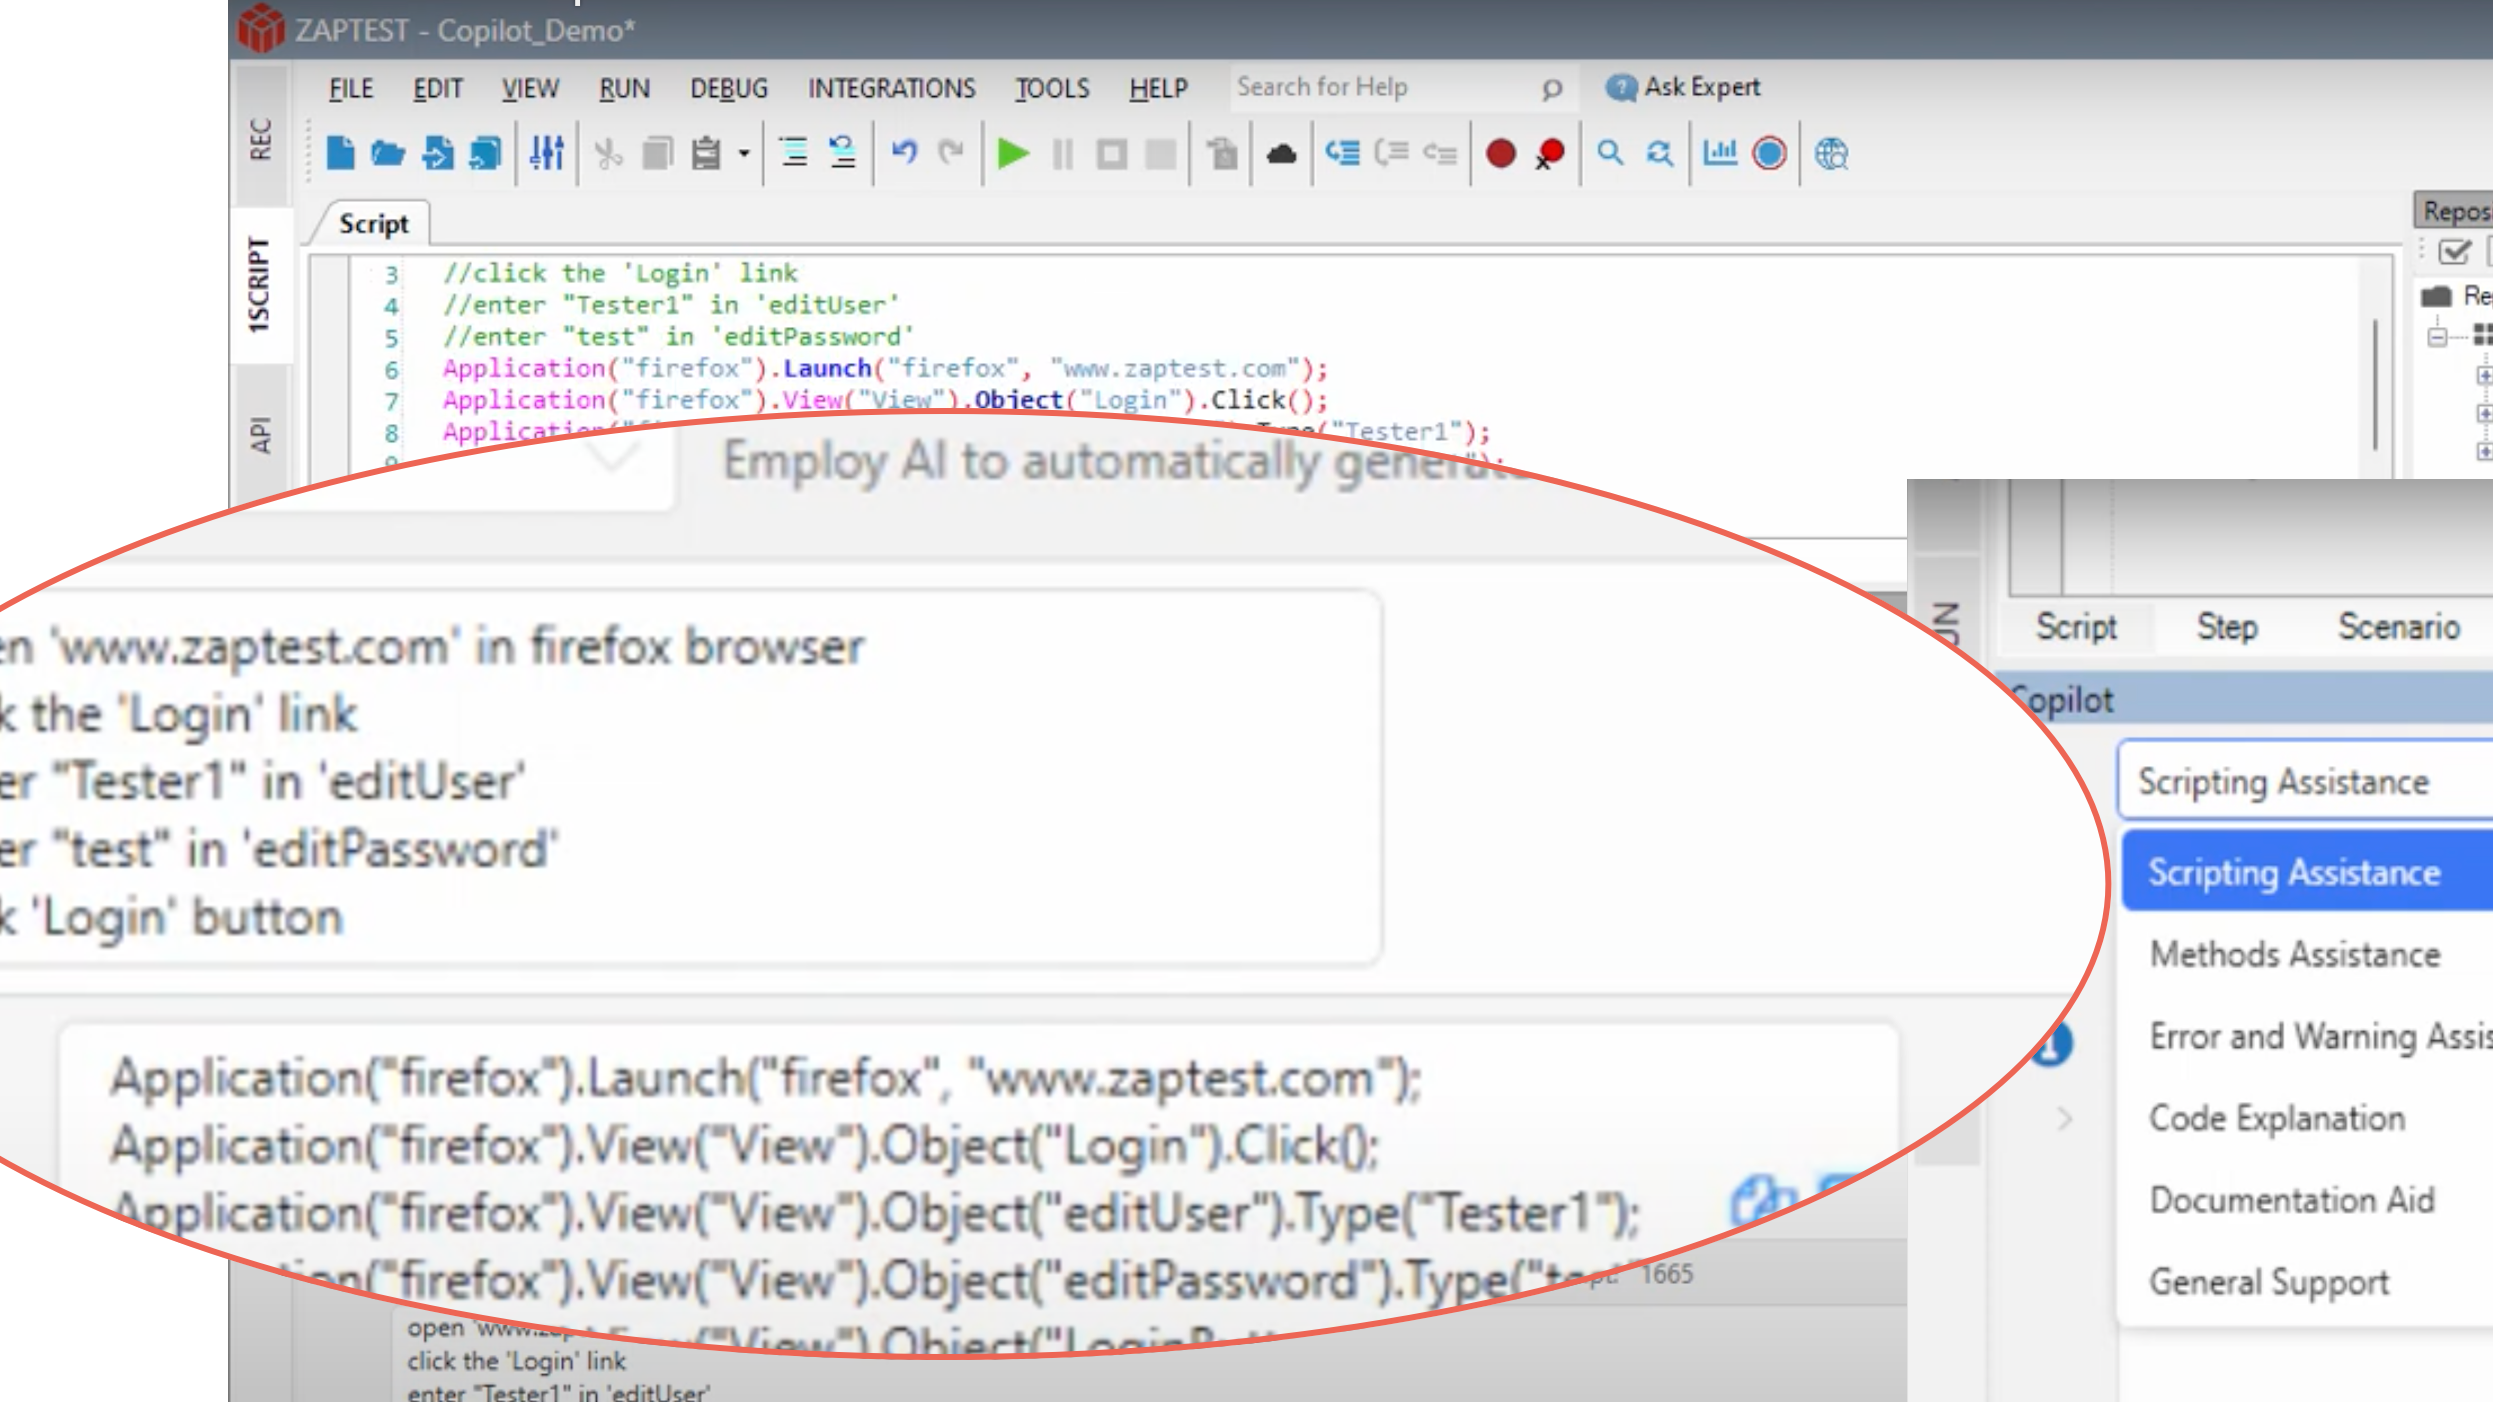Toggle breakpoint with the red circle icon
The width and height of the screenshot is (2493, 1402).
pos(1500,154)
